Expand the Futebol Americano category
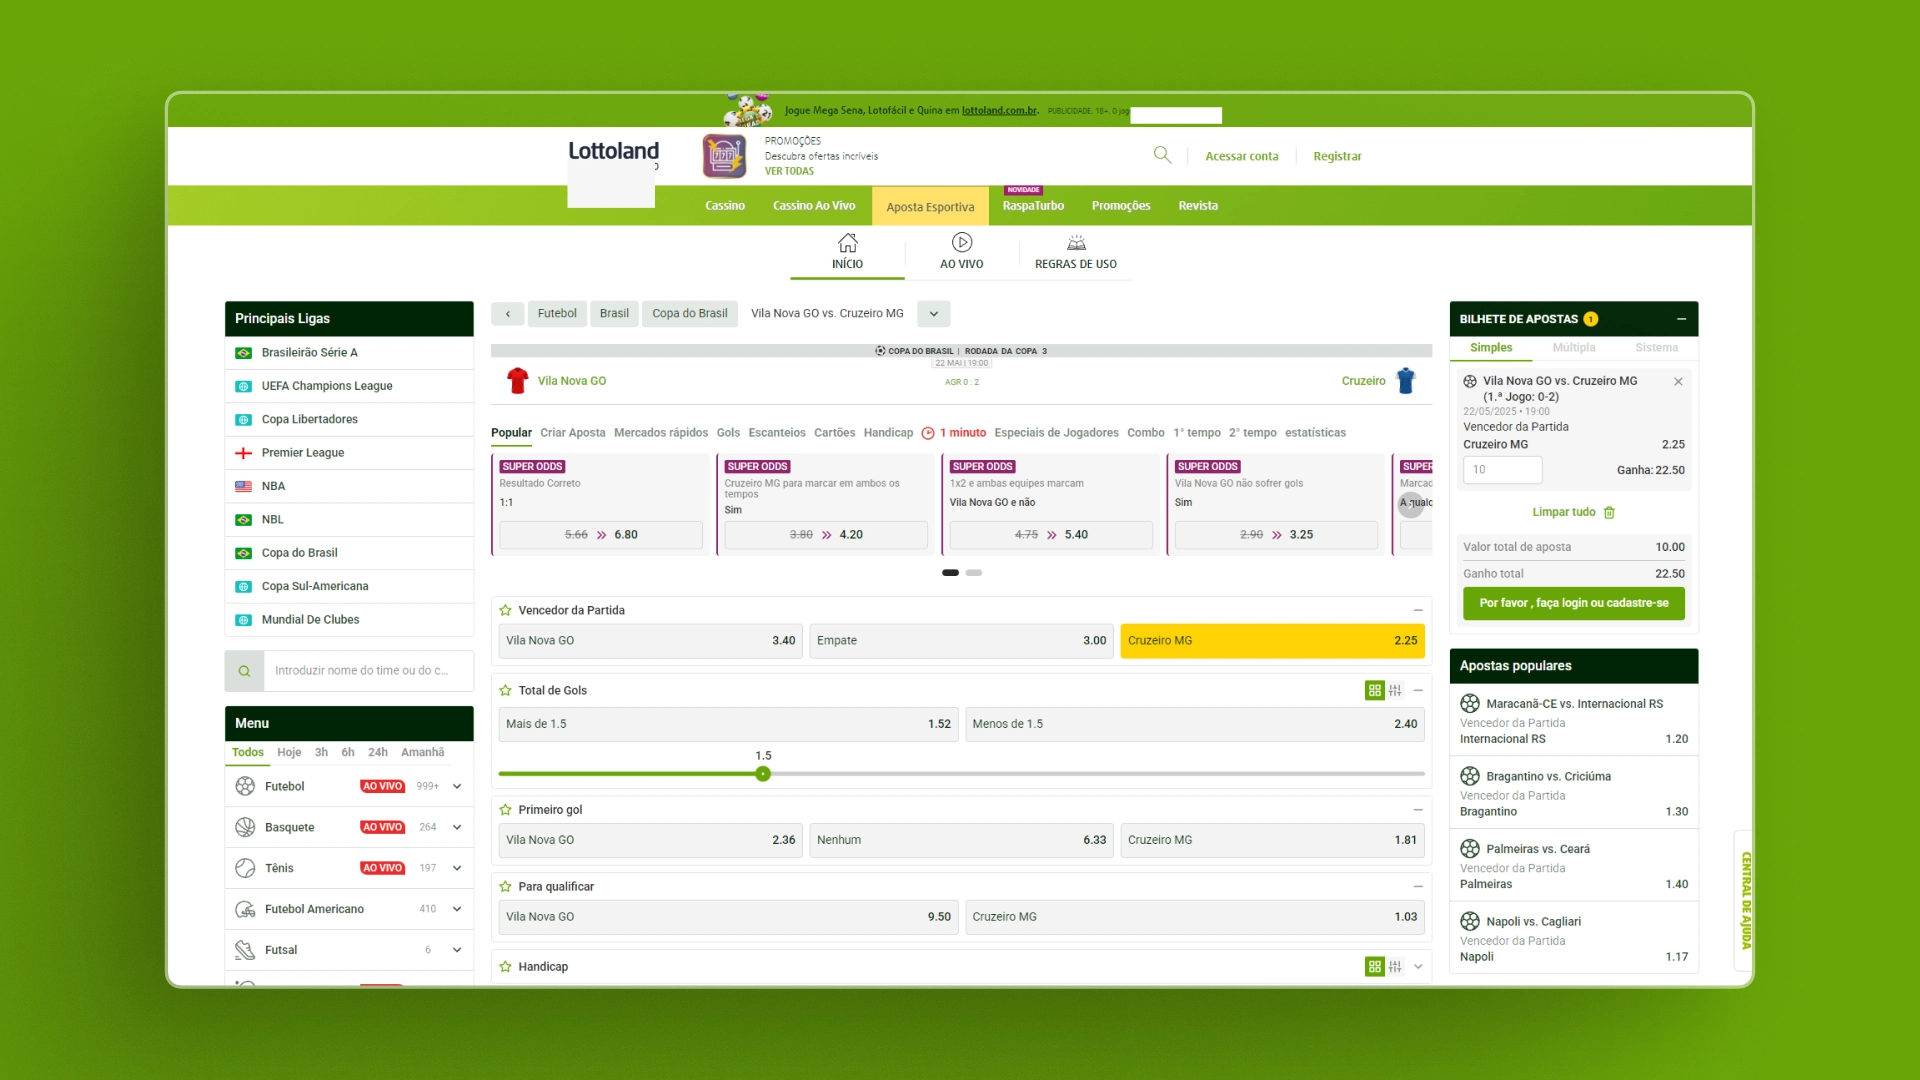Image resolution: width=1920 pixels, height=1080 pixels. click(x=457, y=909)
